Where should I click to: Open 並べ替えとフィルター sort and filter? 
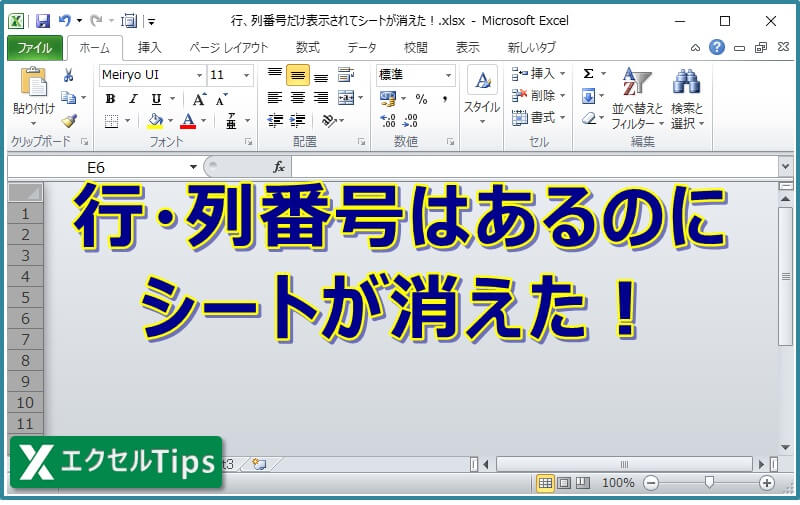pyautogui.click(x=637, y=97)
